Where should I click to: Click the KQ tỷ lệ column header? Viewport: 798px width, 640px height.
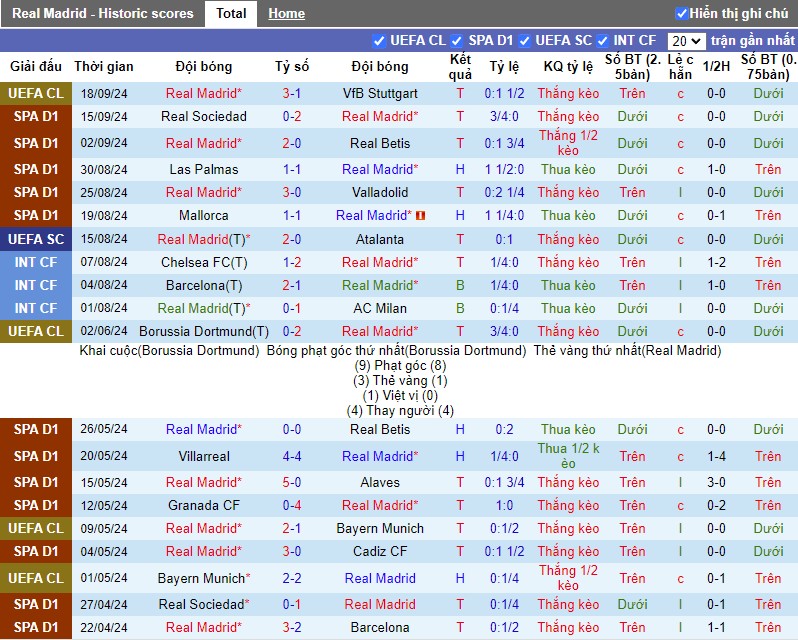568,67
